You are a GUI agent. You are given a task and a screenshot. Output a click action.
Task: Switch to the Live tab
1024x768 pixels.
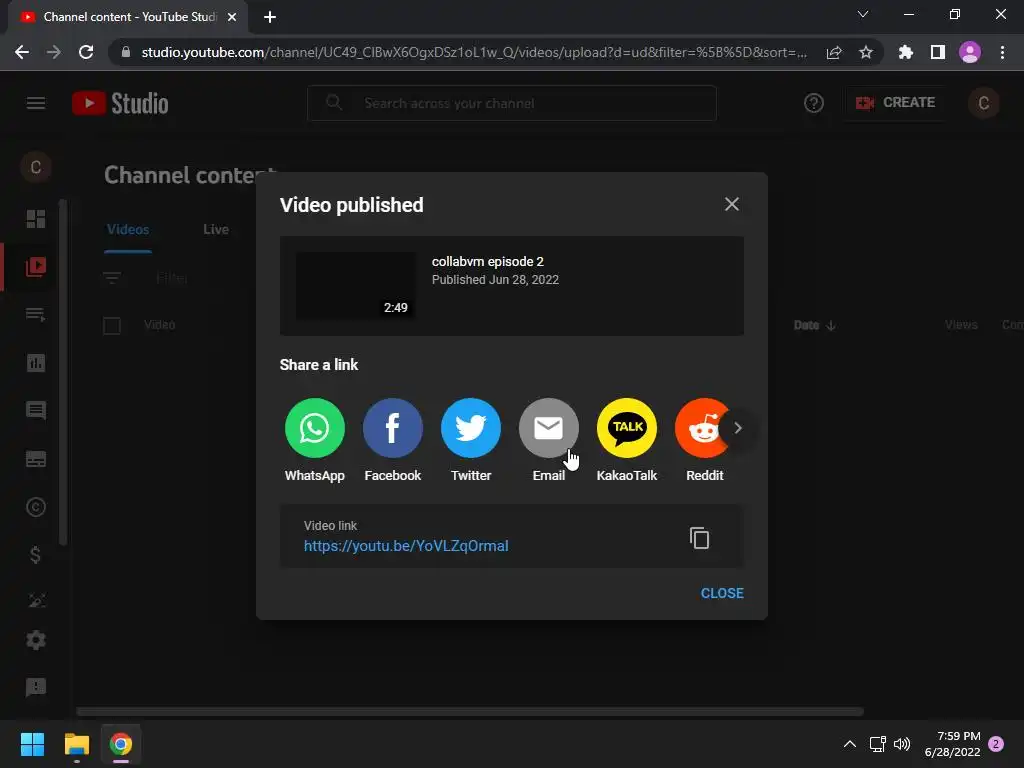216,229
